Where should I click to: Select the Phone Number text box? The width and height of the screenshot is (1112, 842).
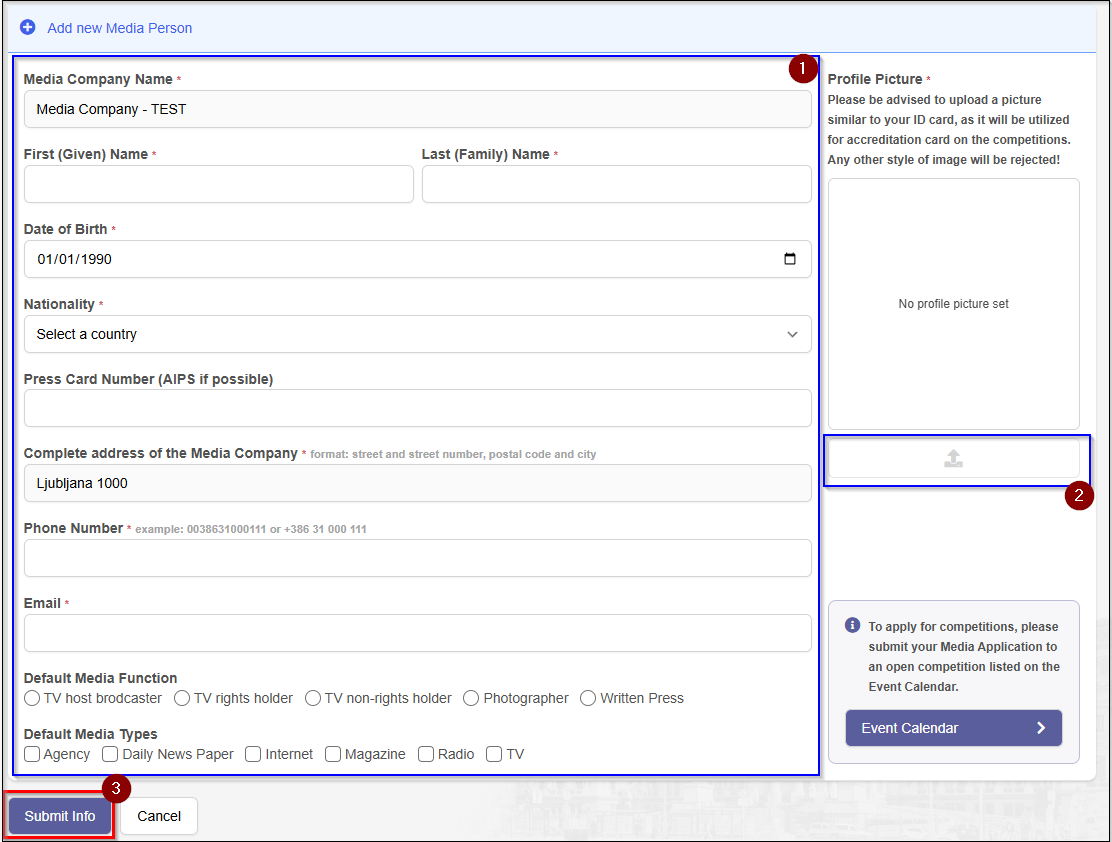click(x=417, y=558)
